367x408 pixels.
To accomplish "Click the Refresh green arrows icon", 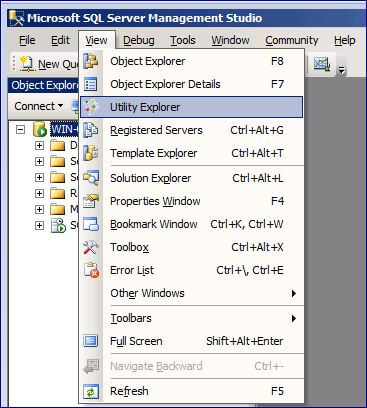I will tap(91, 391).
